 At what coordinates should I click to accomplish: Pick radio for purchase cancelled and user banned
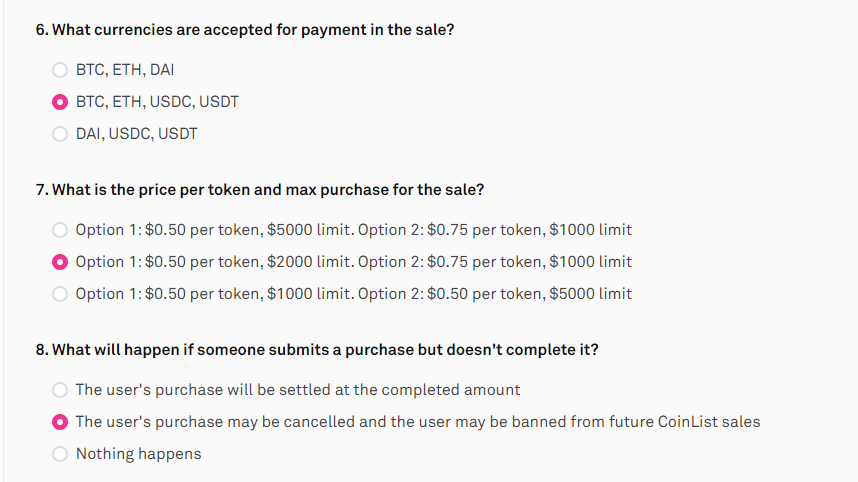pyautogui.click(x=60, y=422)
